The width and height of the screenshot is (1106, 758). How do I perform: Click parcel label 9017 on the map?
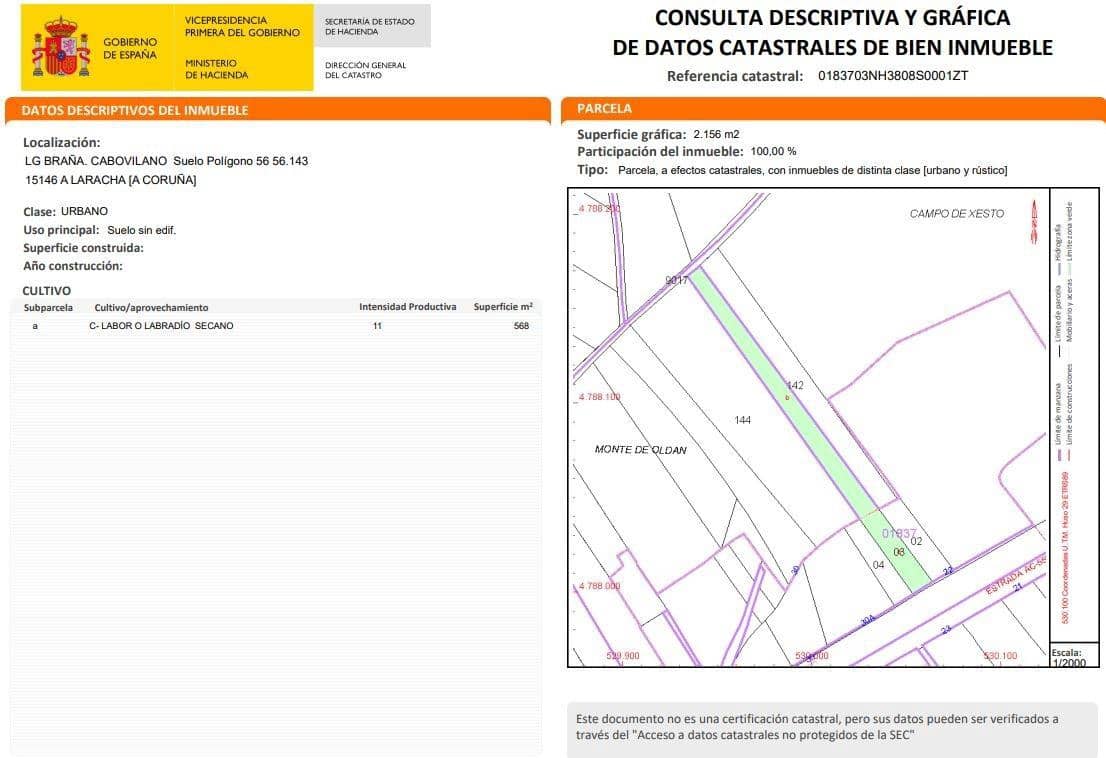pyautogui.click(x=676, y=278)
